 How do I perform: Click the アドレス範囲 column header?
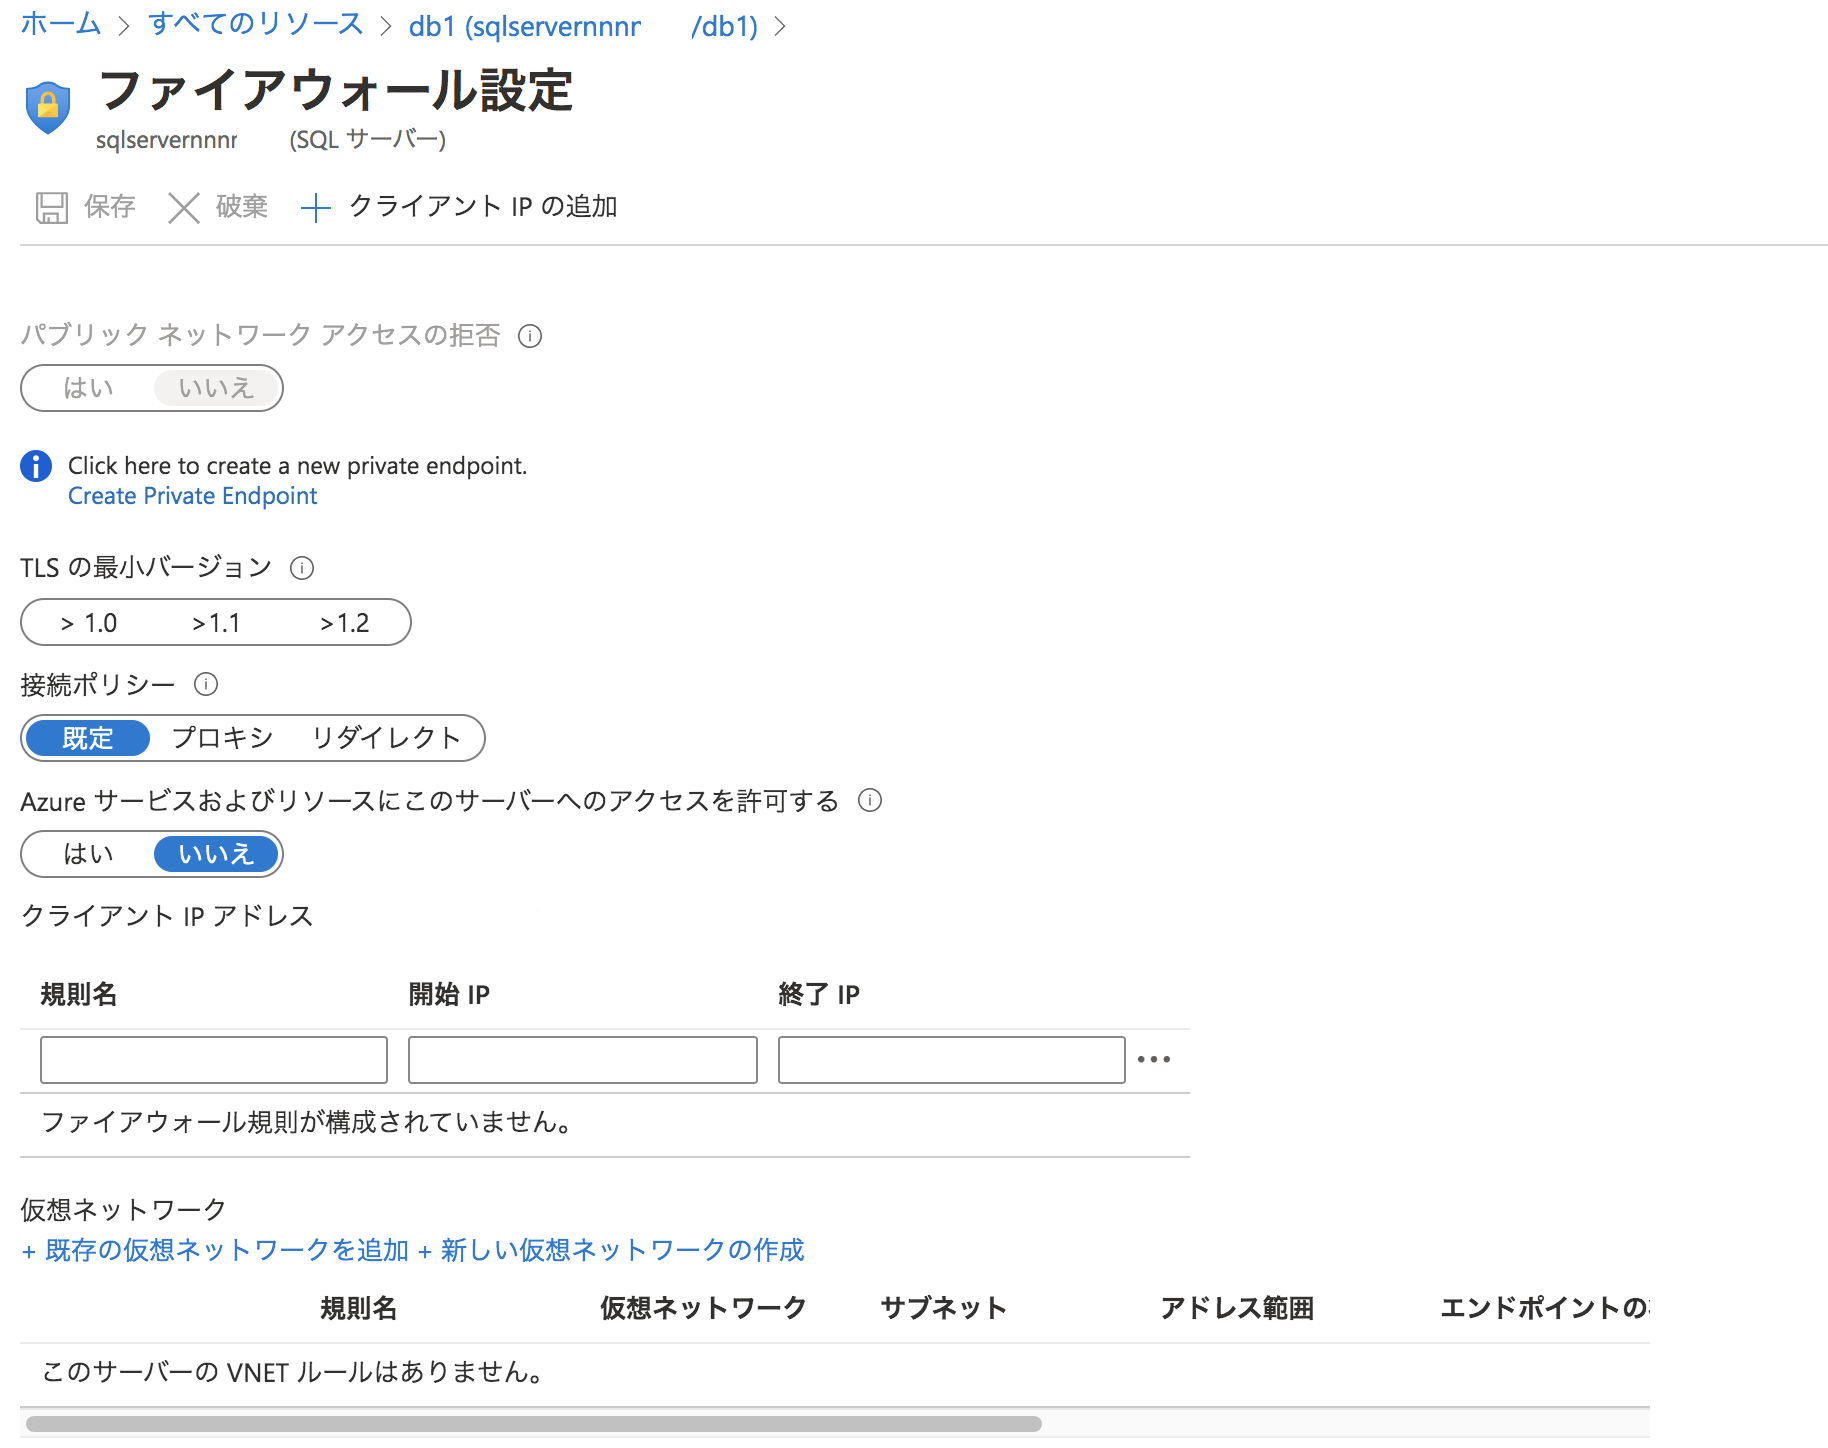[1237, 1308]
